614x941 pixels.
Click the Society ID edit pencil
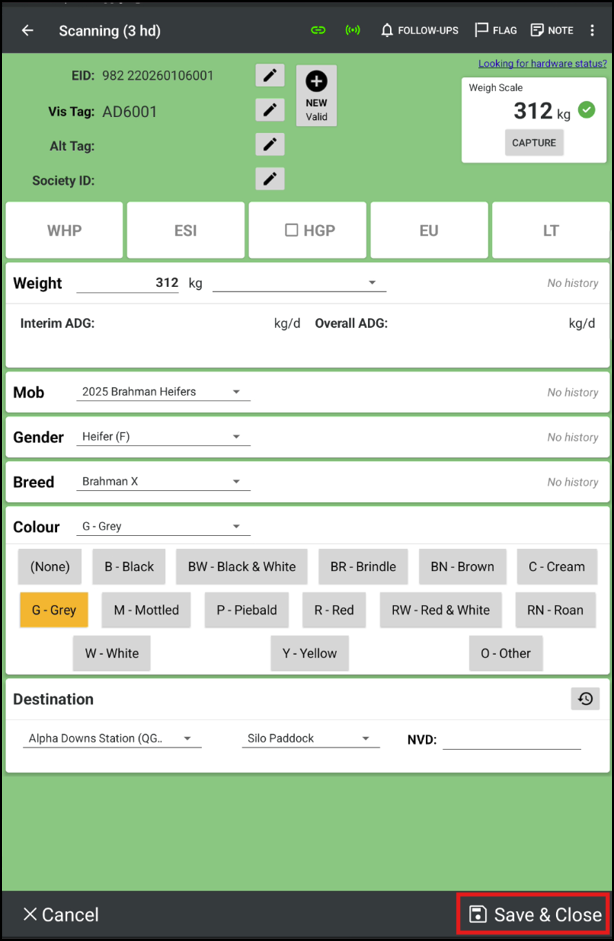[269, 179]
